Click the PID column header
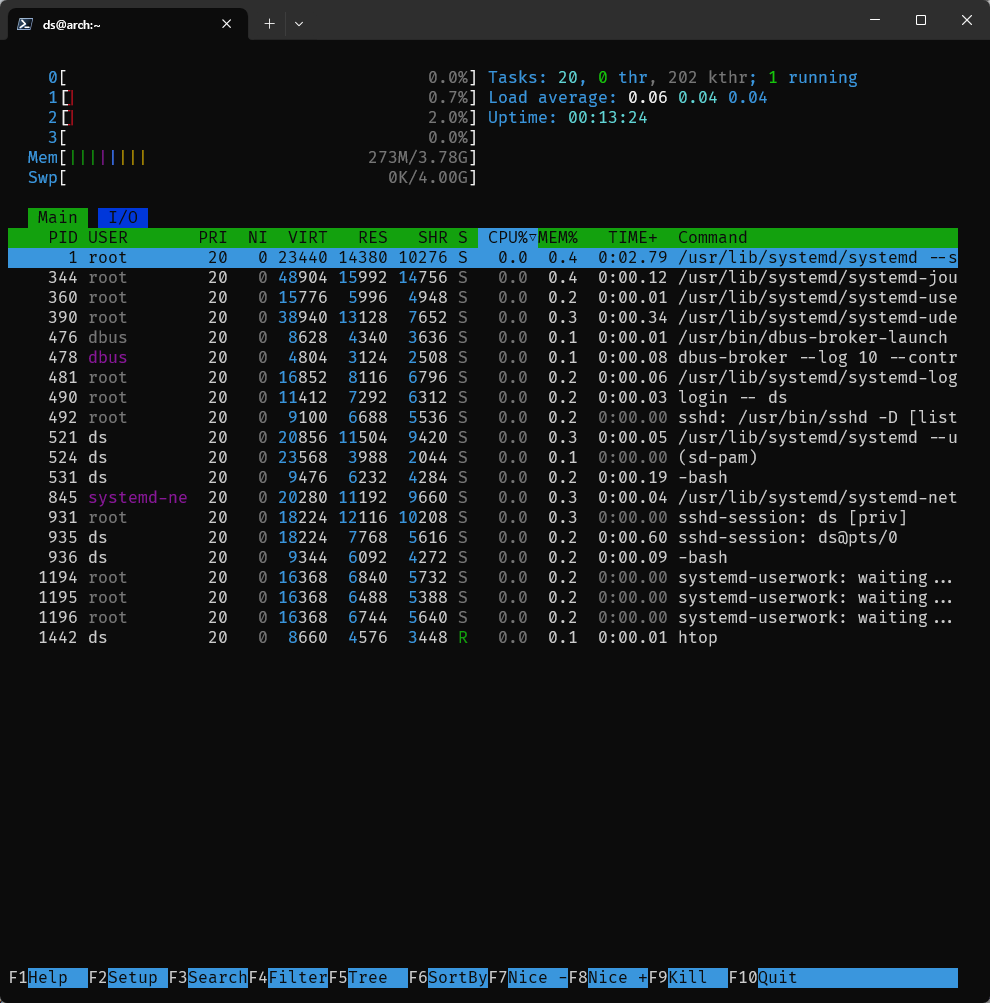Image resolution: width=990 pixels, height=1003 pixels. (63, 237)
